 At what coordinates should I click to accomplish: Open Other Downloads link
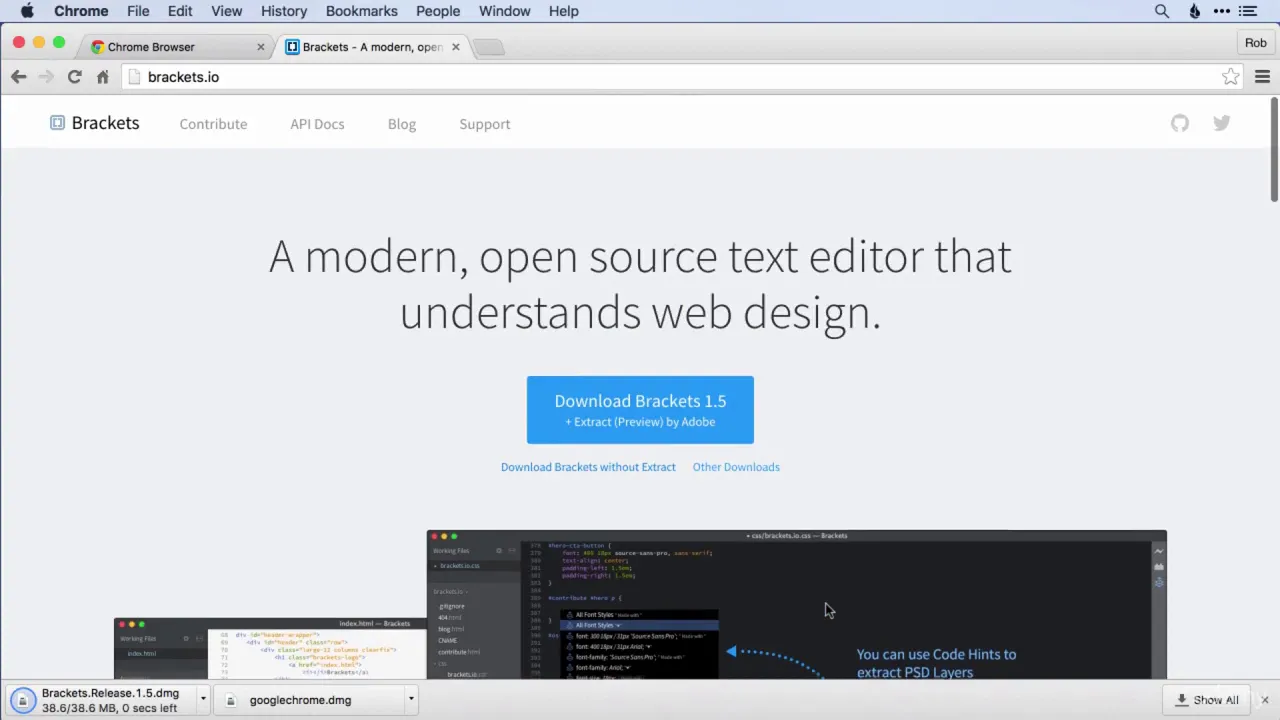(x=736, y=467)
